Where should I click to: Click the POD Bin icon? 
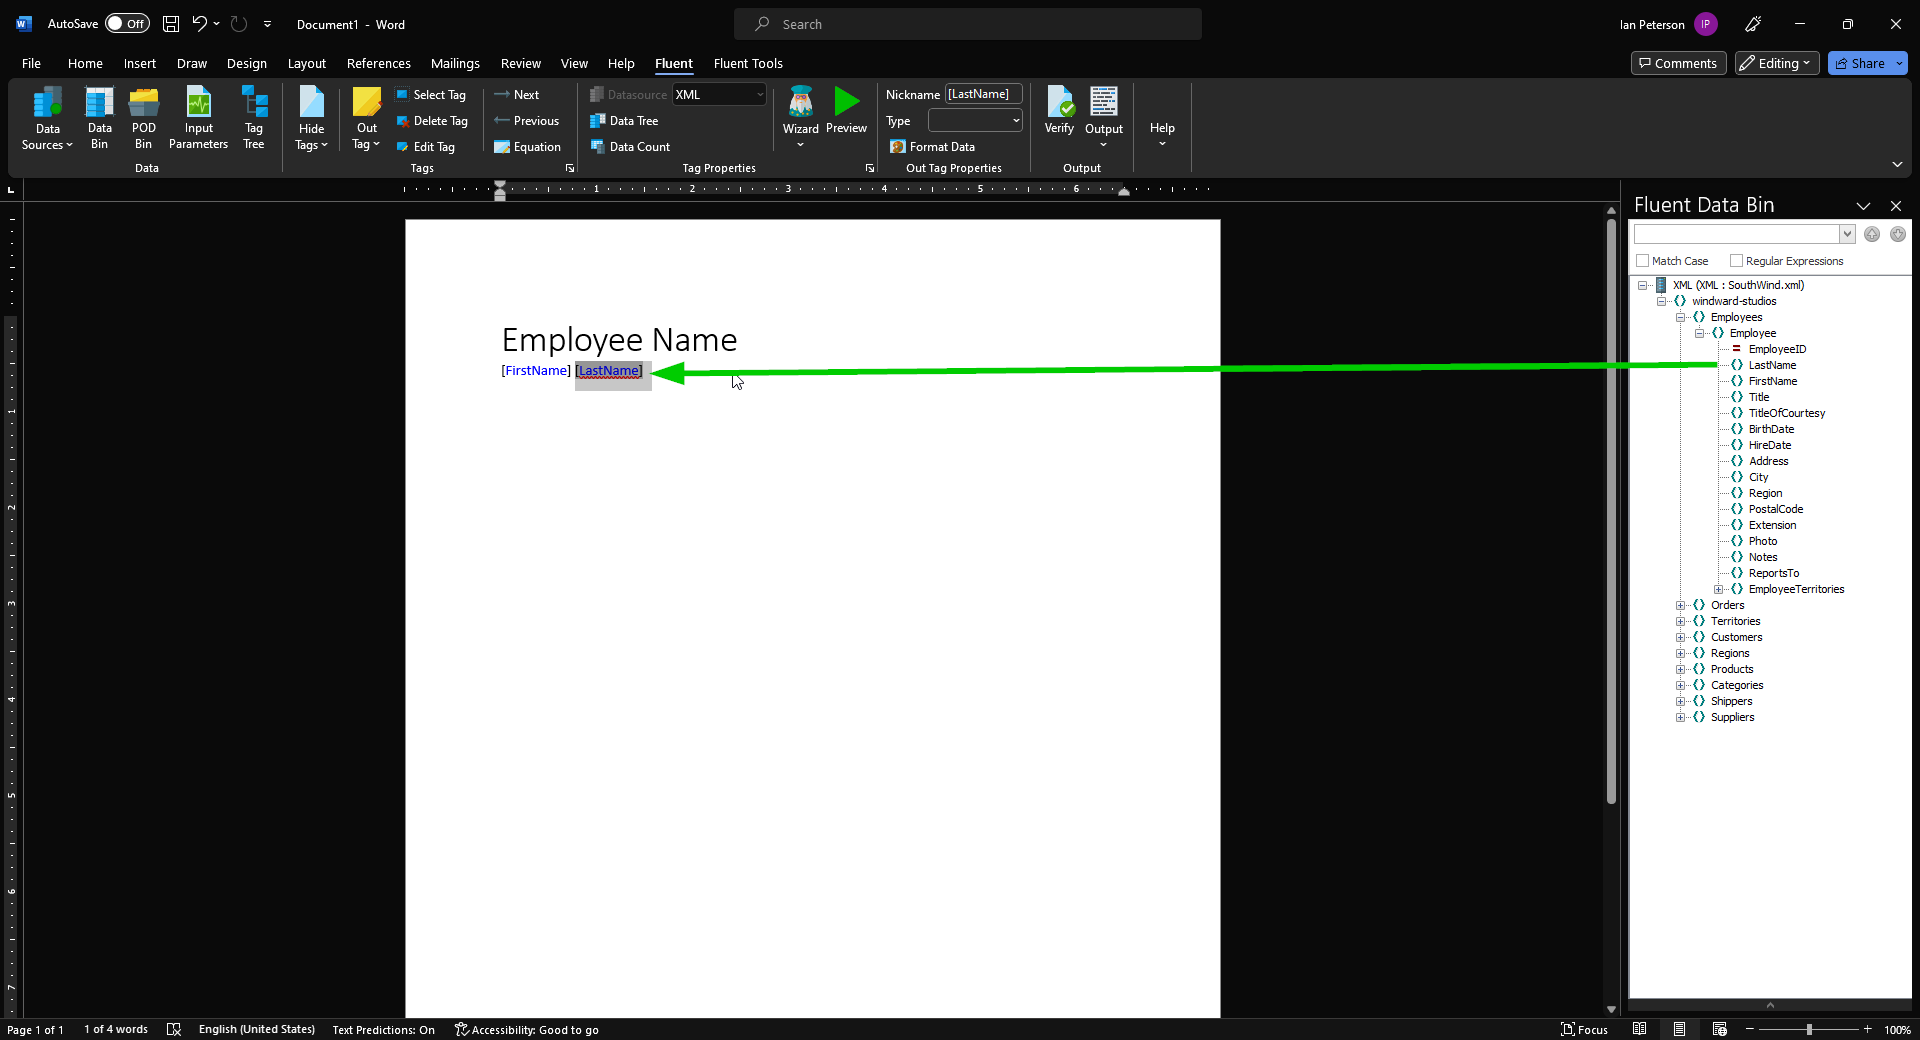[144, 119]
